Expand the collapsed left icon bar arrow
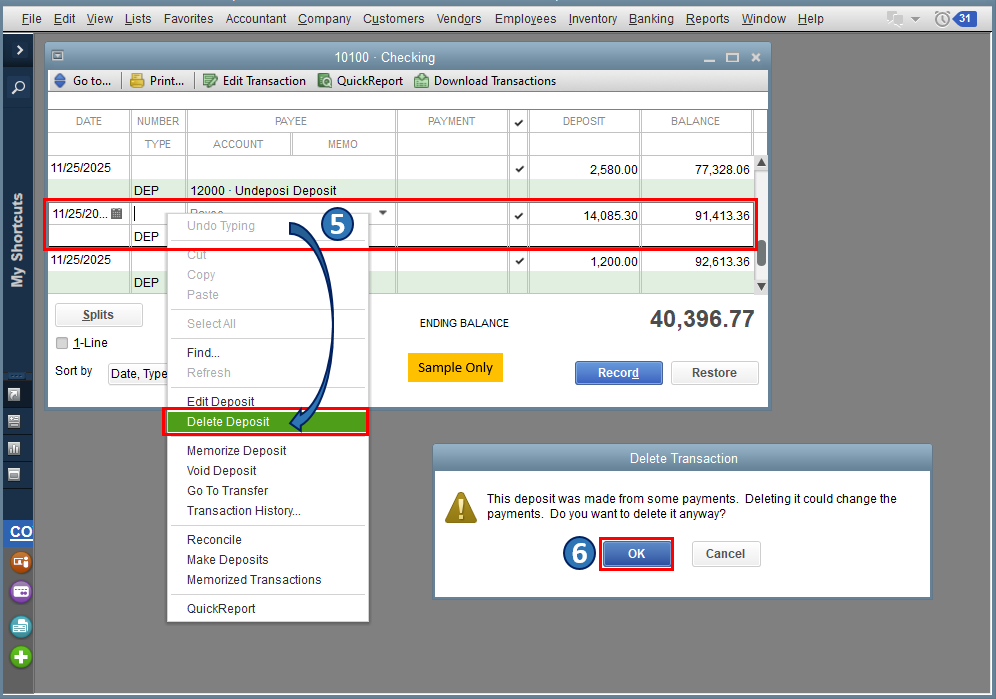This screenshot has width=996, height=699. [19, 50]
